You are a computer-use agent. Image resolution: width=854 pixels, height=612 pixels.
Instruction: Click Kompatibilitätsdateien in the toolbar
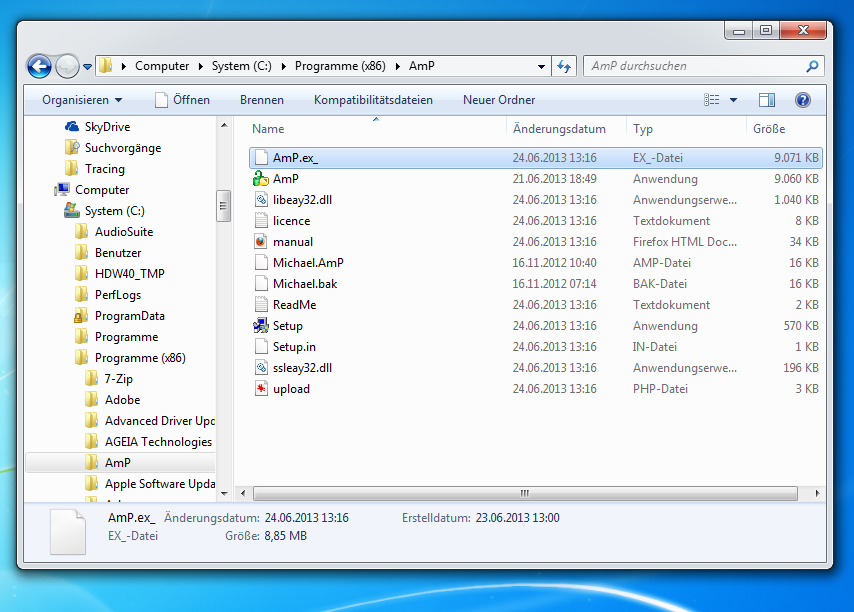(373, 100)
